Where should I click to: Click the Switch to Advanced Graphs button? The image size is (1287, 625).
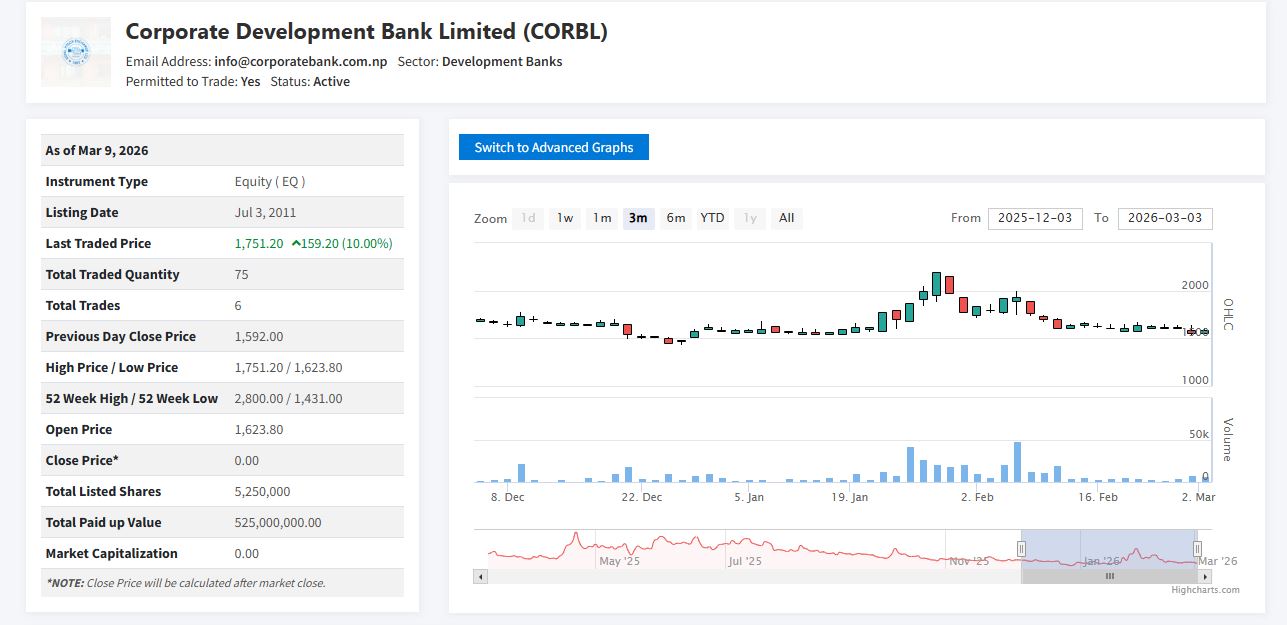tap(553, 147)
